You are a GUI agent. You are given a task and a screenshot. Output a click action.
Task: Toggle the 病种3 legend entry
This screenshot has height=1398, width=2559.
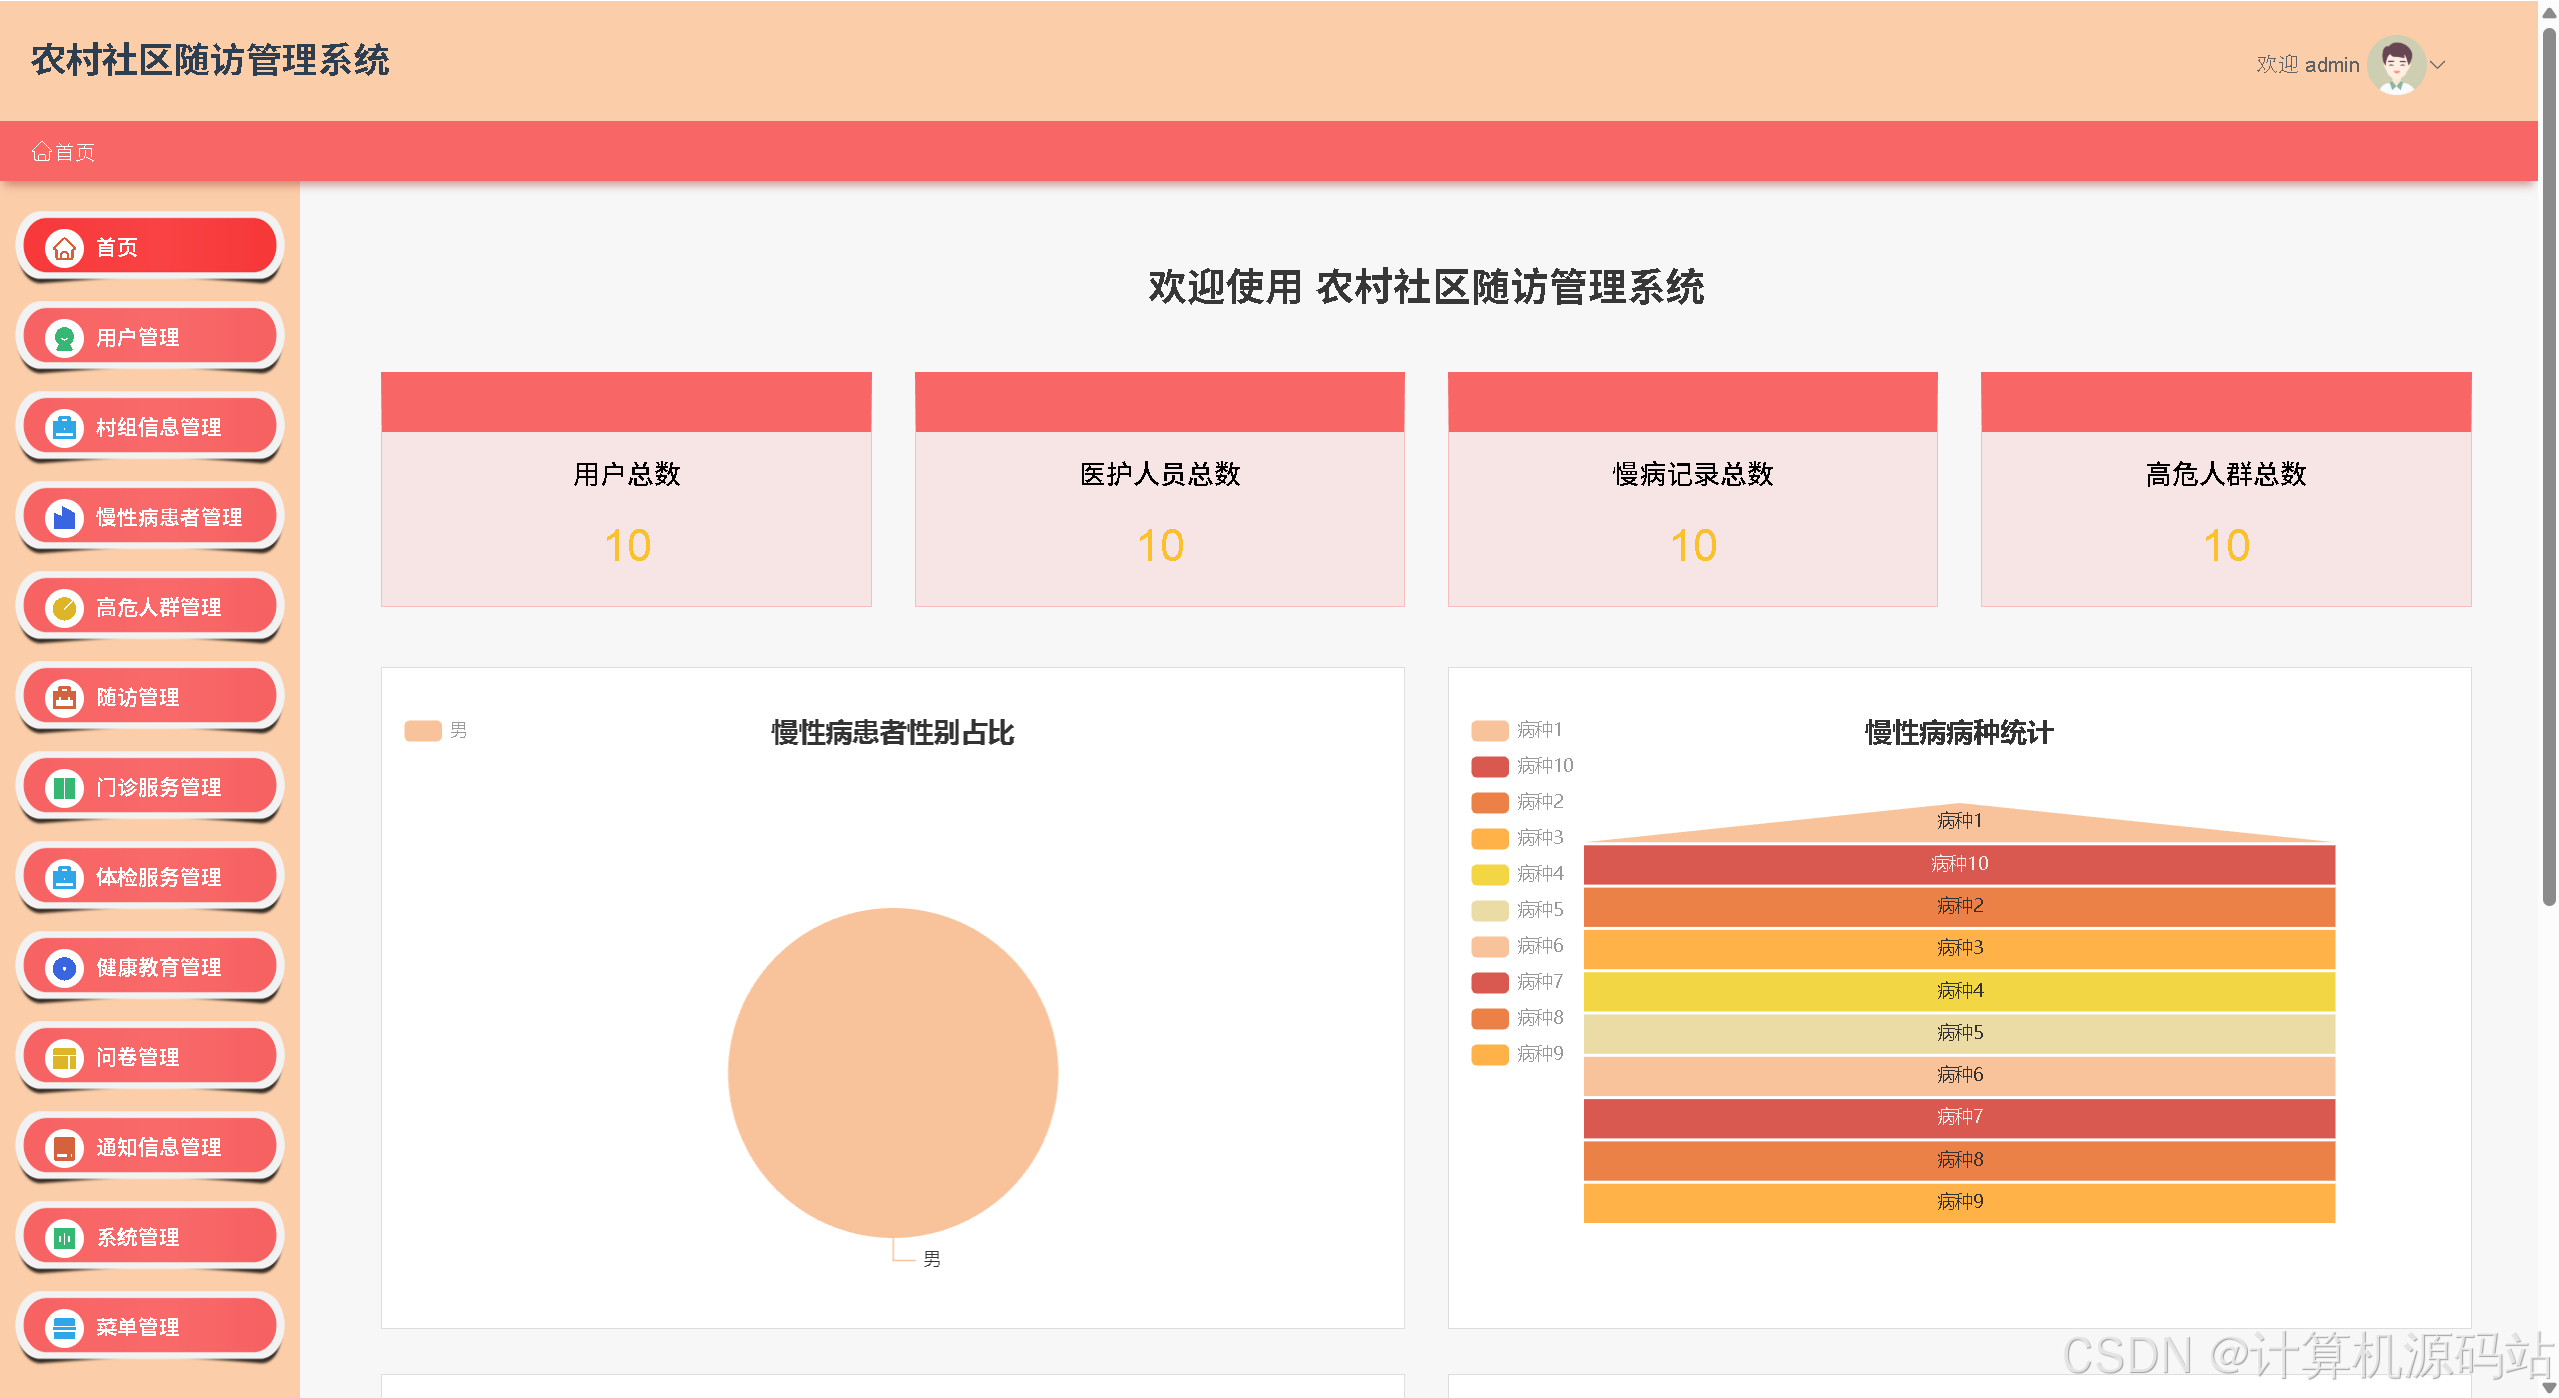point(1517,838)
